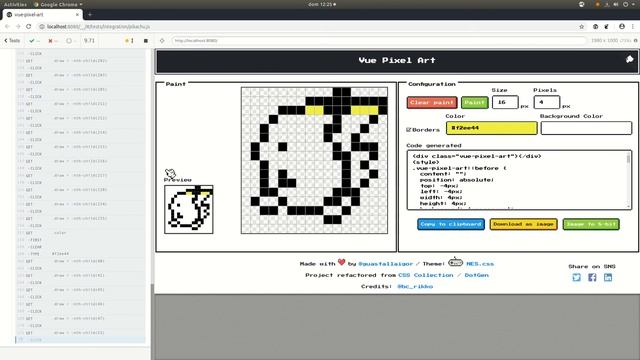Viewport: 640px width, 360px height.
Task: Click the Preview thumbnail image
Action: (x=189, y=209)
